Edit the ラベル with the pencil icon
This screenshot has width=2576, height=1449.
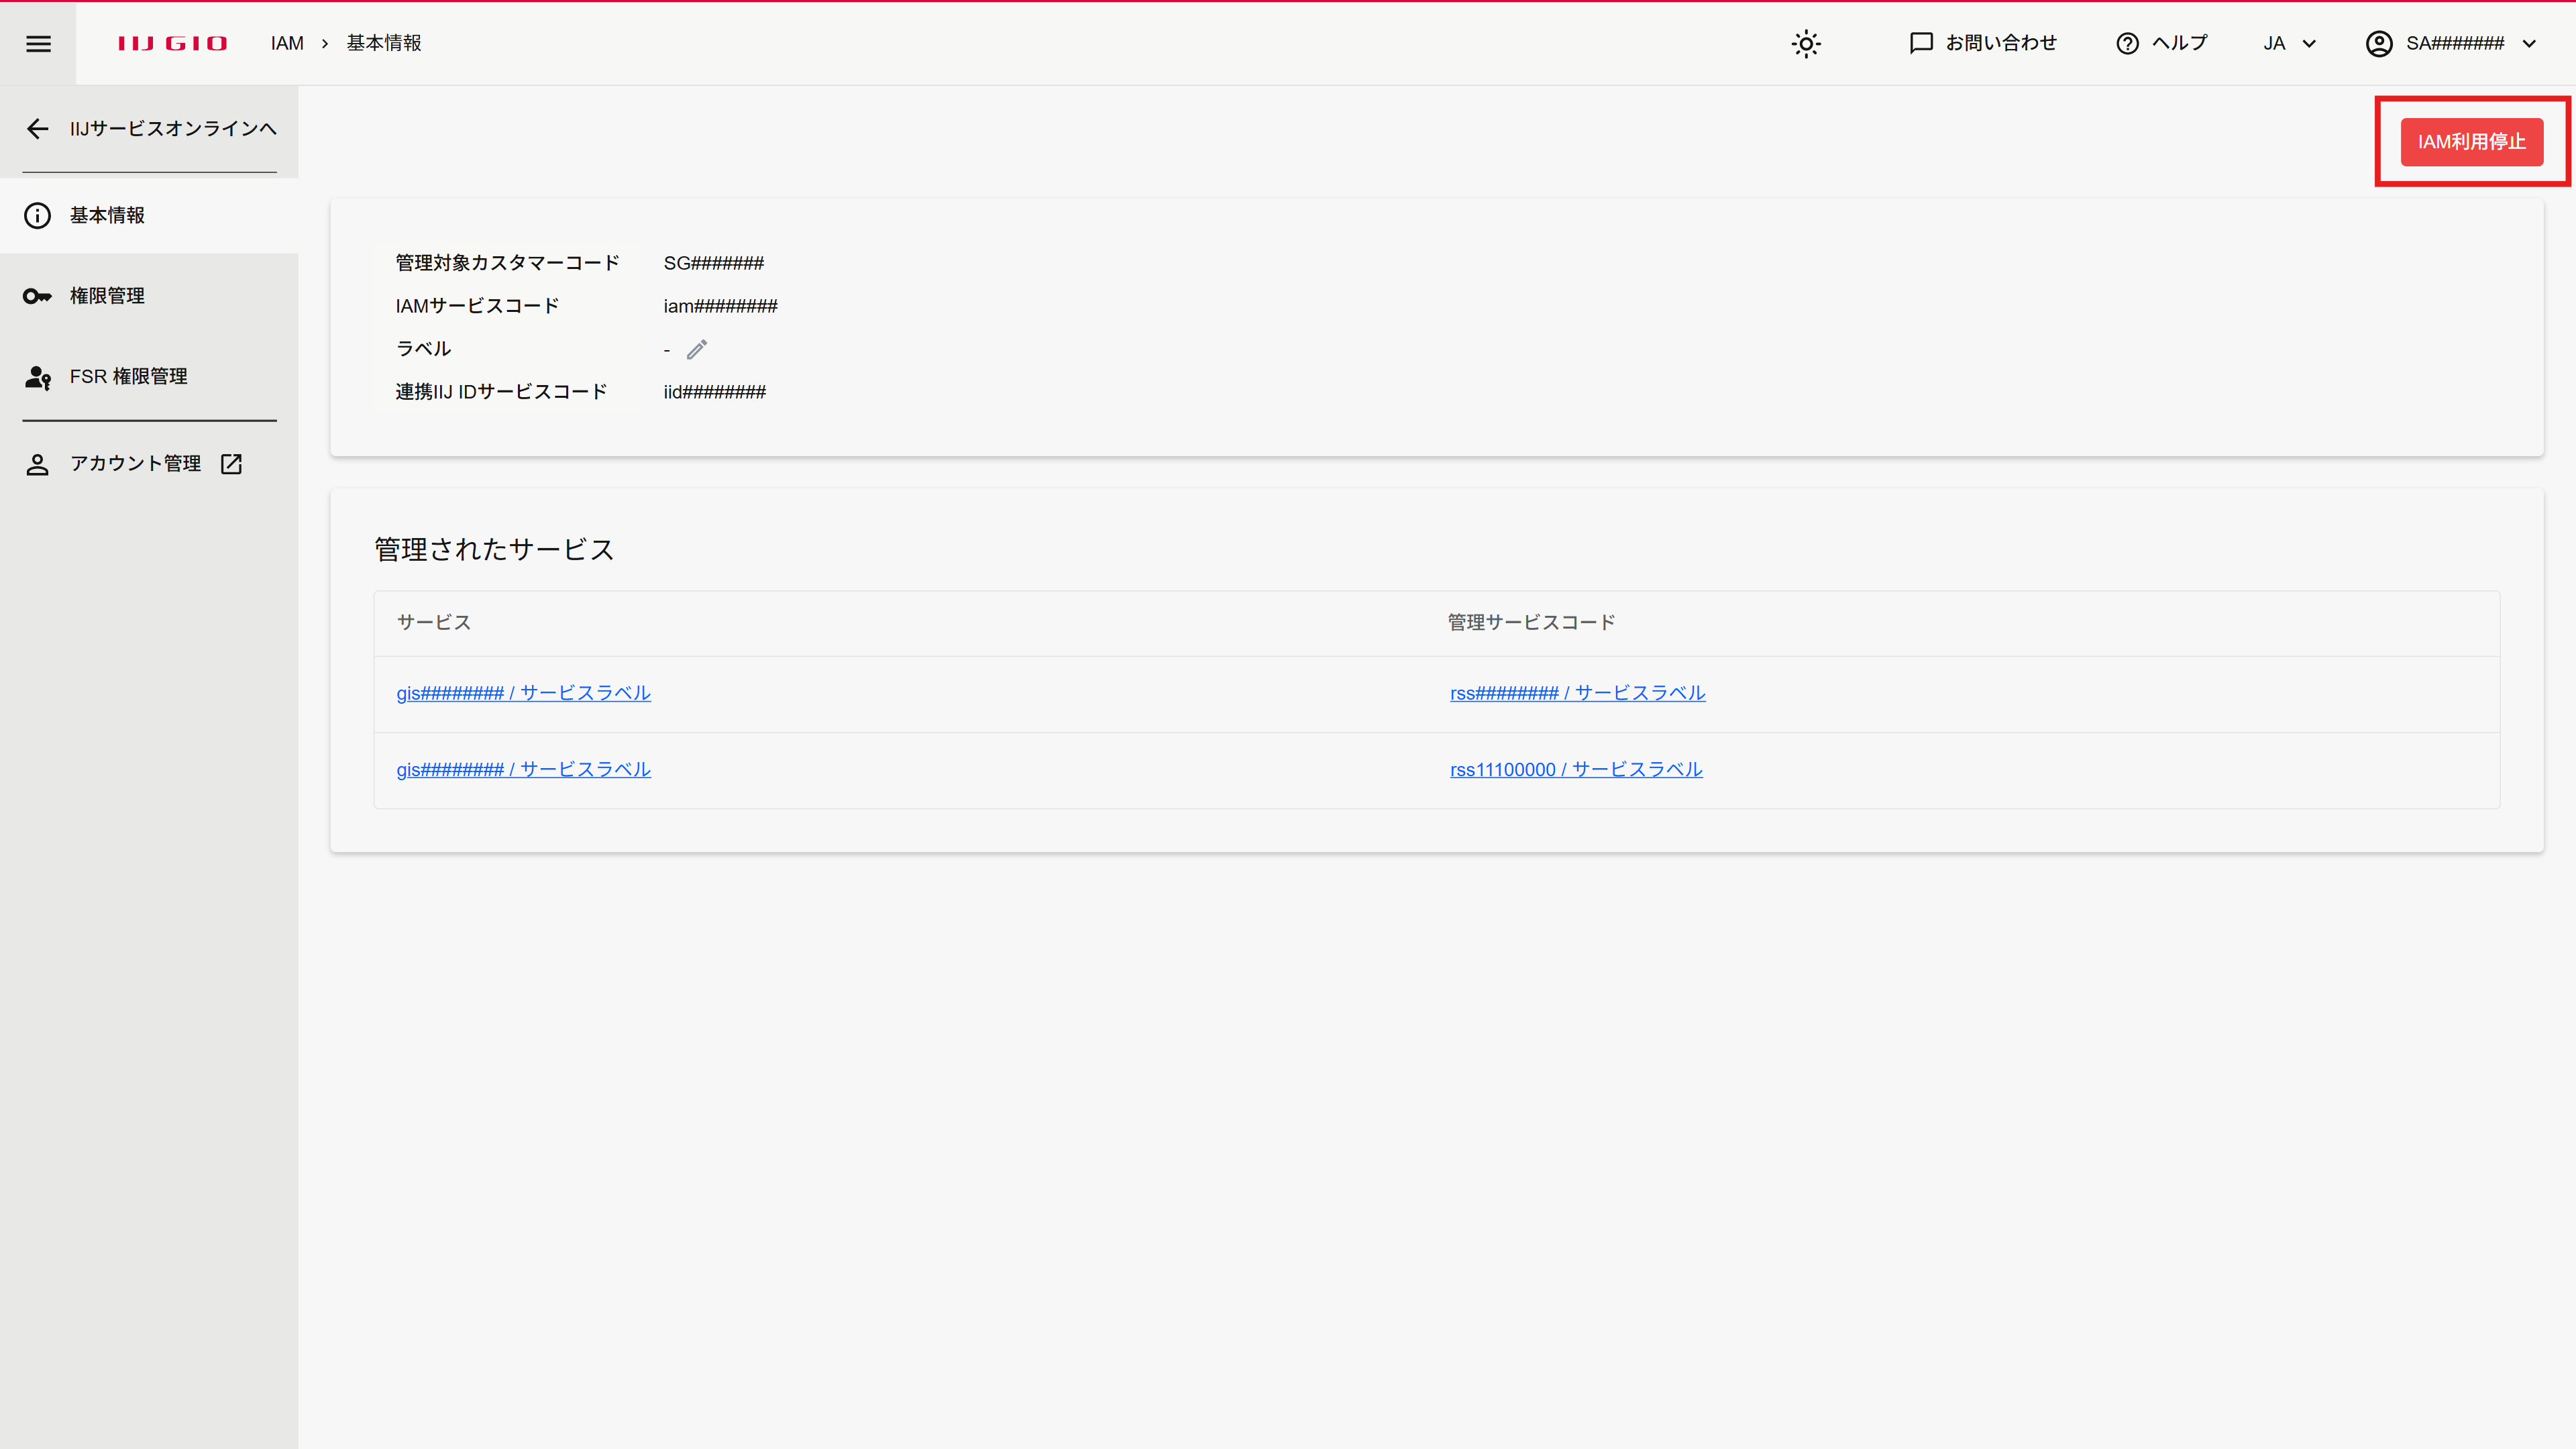[x=697, y=349]
